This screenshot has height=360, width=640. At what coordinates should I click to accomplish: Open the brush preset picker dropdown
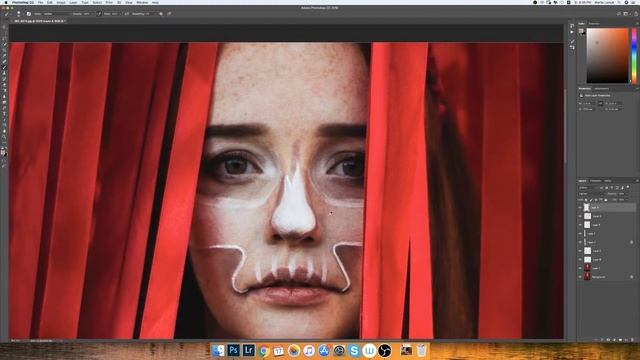tap(19, 14)
